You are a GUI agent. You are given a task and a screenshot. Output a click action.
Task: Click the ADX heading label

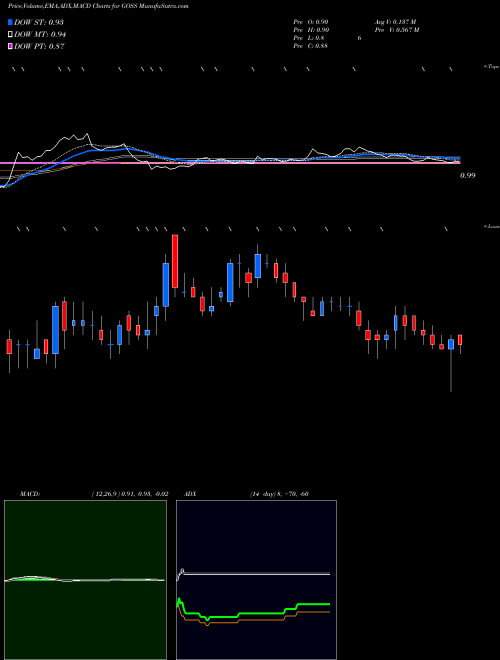click(191, 494)
